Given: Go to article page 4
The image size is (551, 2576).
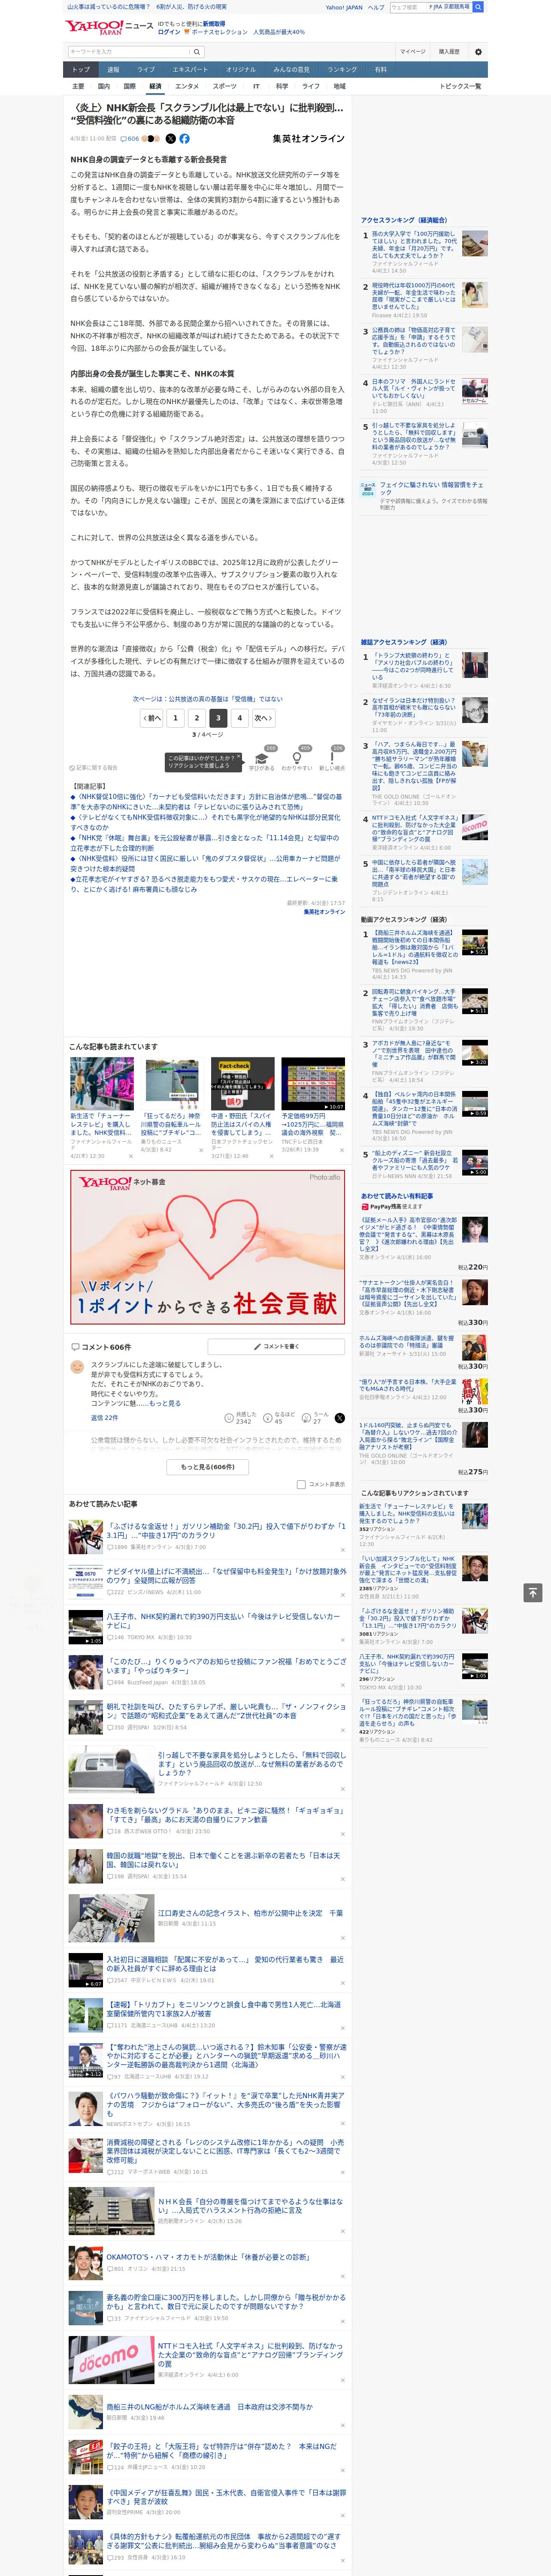Looking at the screenshot, I should 239,718.
